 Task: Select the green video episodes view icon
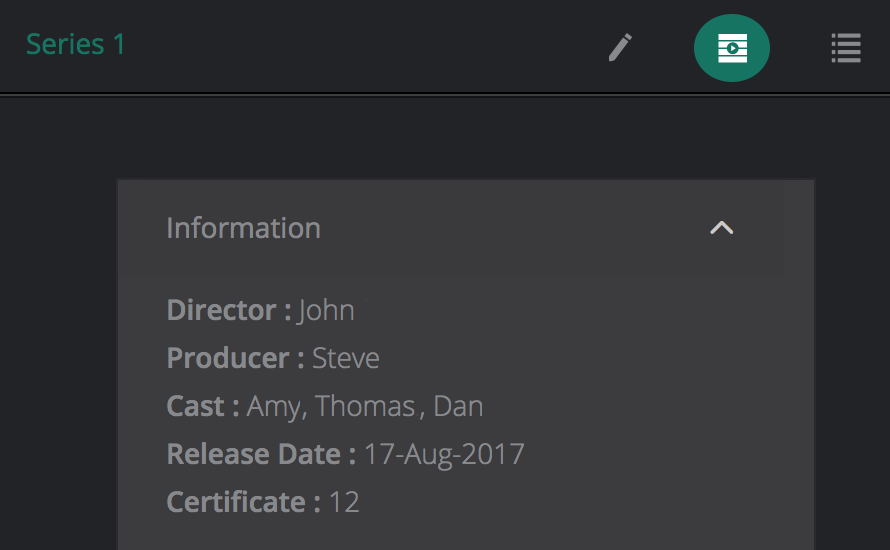pos(732,48)
